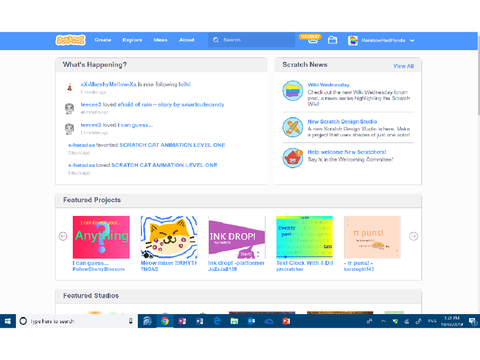Click the xX-MarshyMellow-Xx avatar image
Viewport: 480px width, 360px height.
click(70, 87)
